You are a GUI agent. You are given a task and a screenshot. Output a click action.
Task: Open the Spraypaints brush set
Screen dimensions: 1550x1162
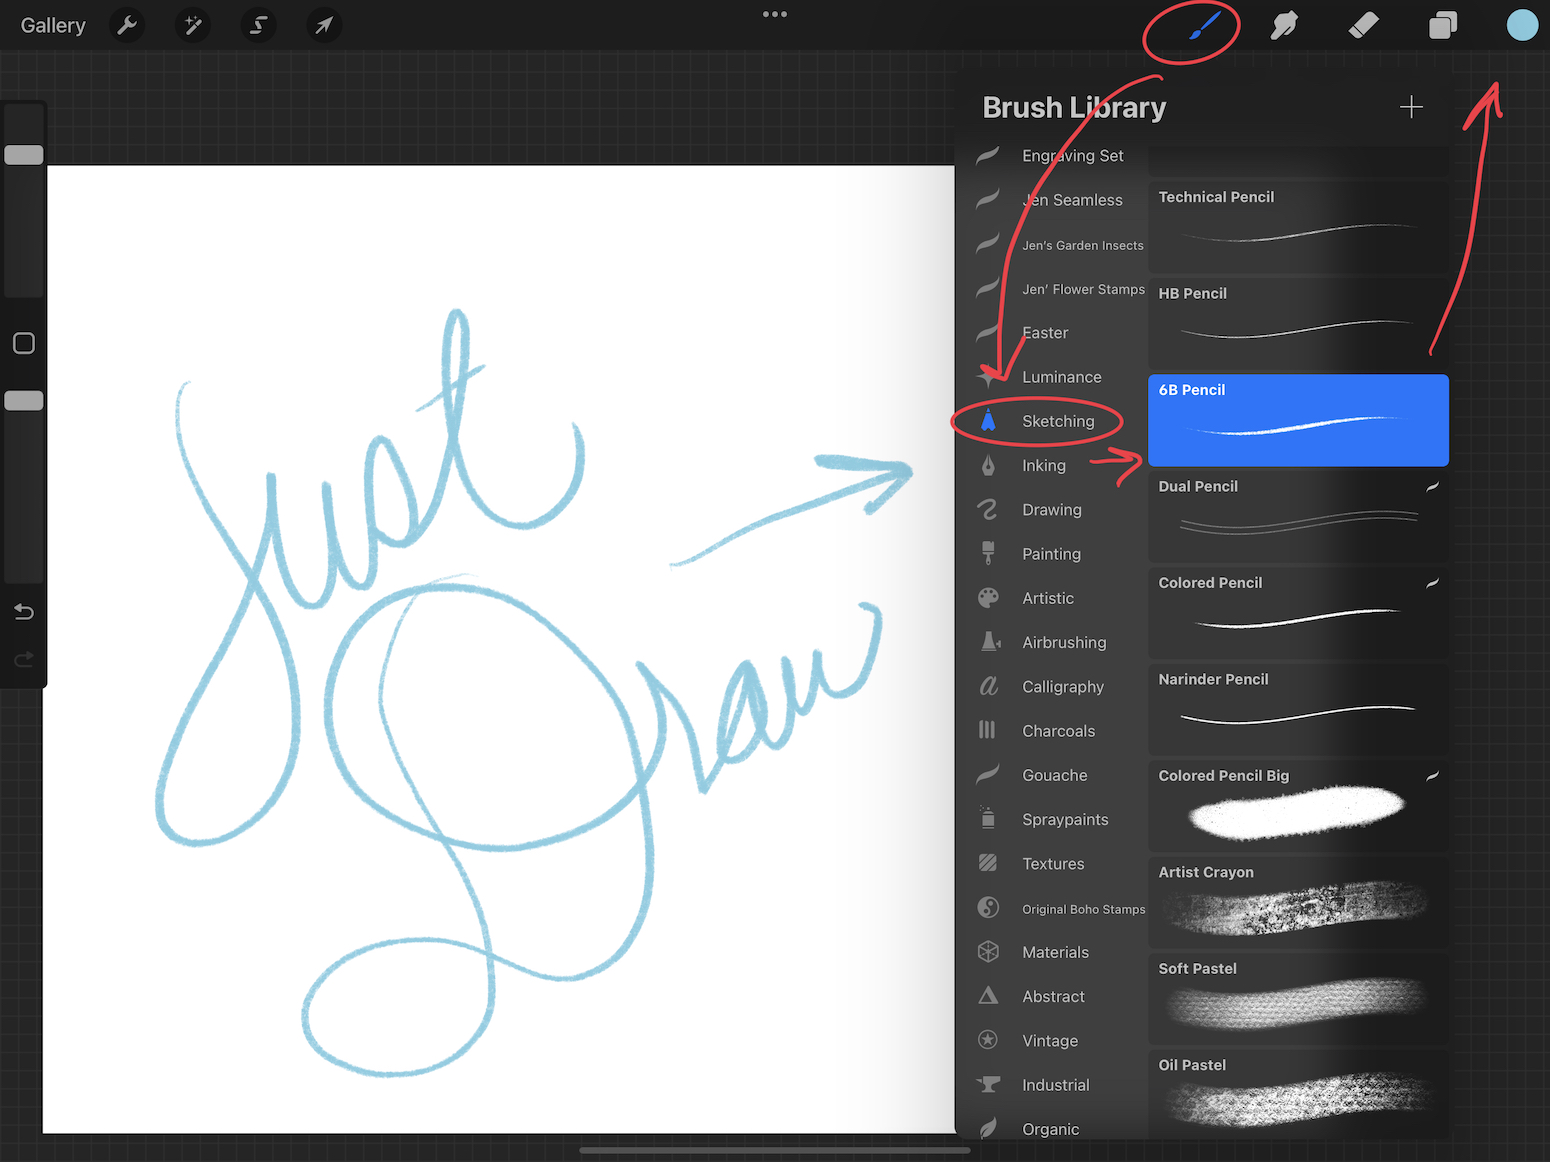pyautogui.click(x=1052, y=819)
